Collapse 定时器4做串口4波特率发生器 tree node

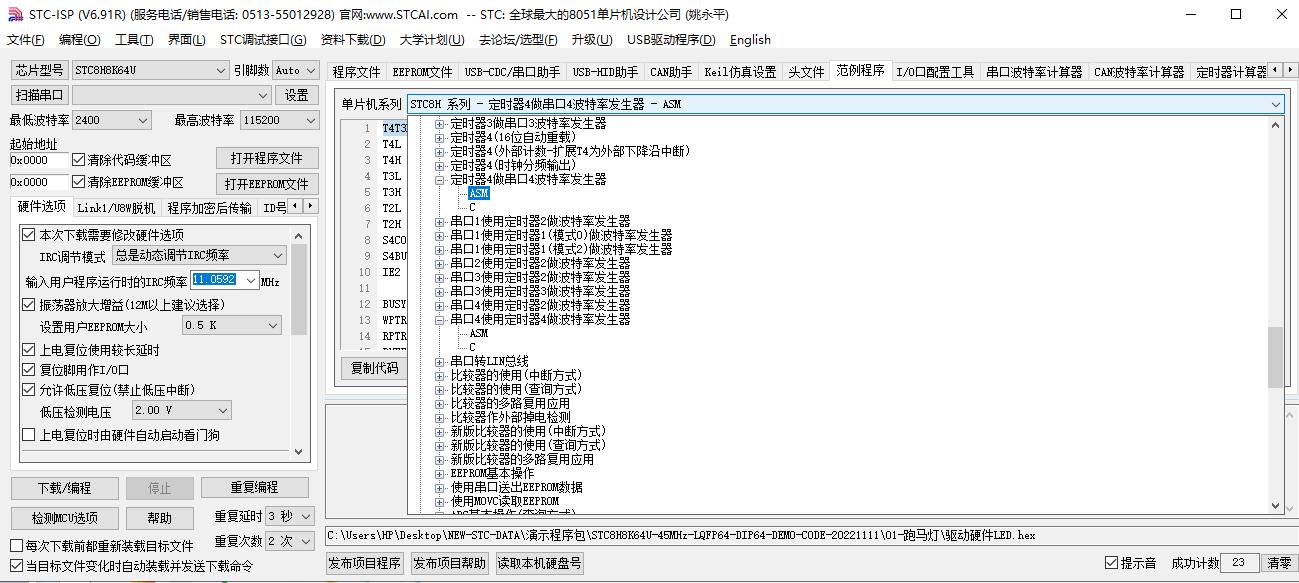tap(440, 180)
